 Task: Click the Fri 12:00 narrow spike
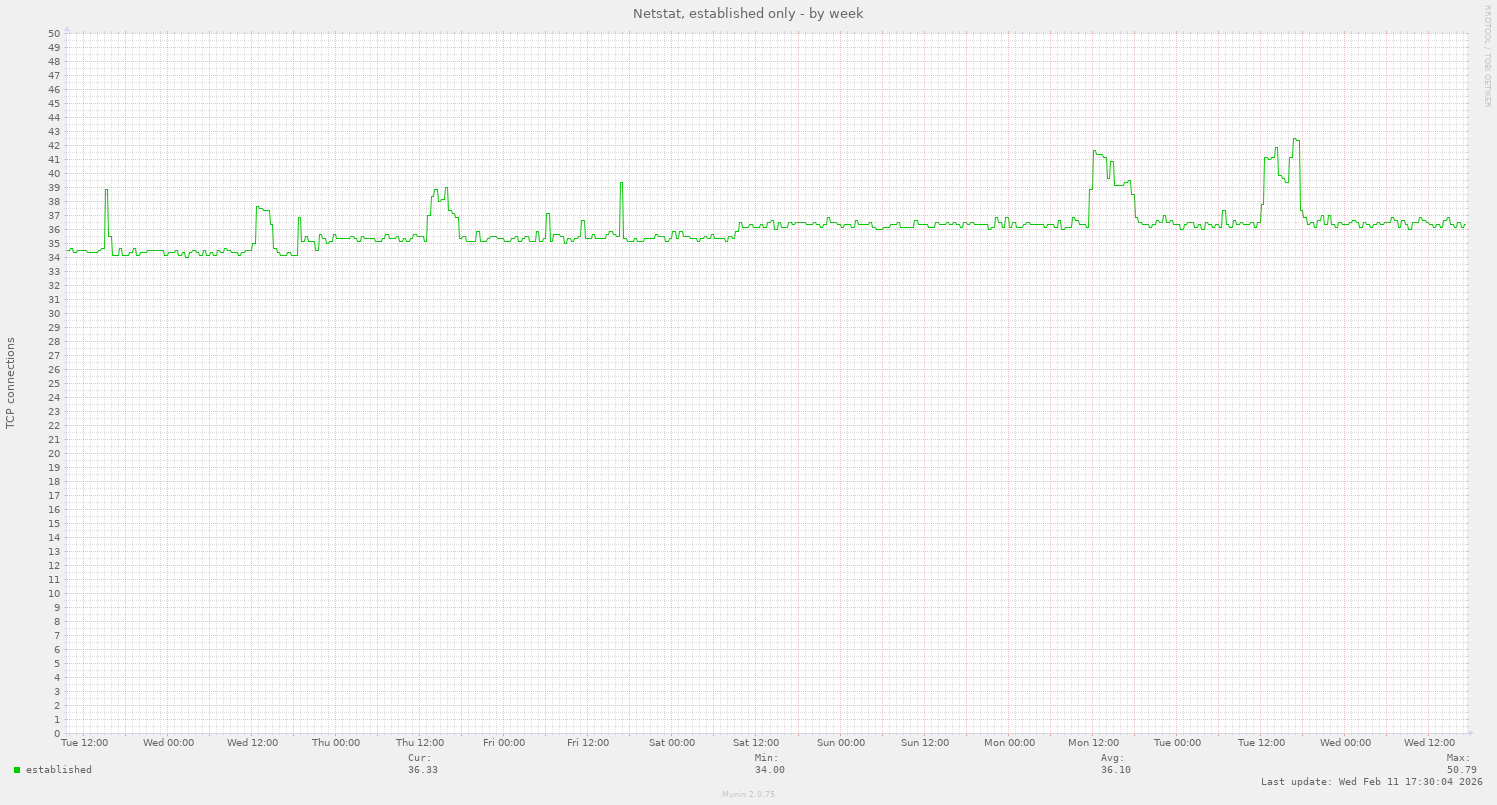pyautogui.click(x=619, y=184)
